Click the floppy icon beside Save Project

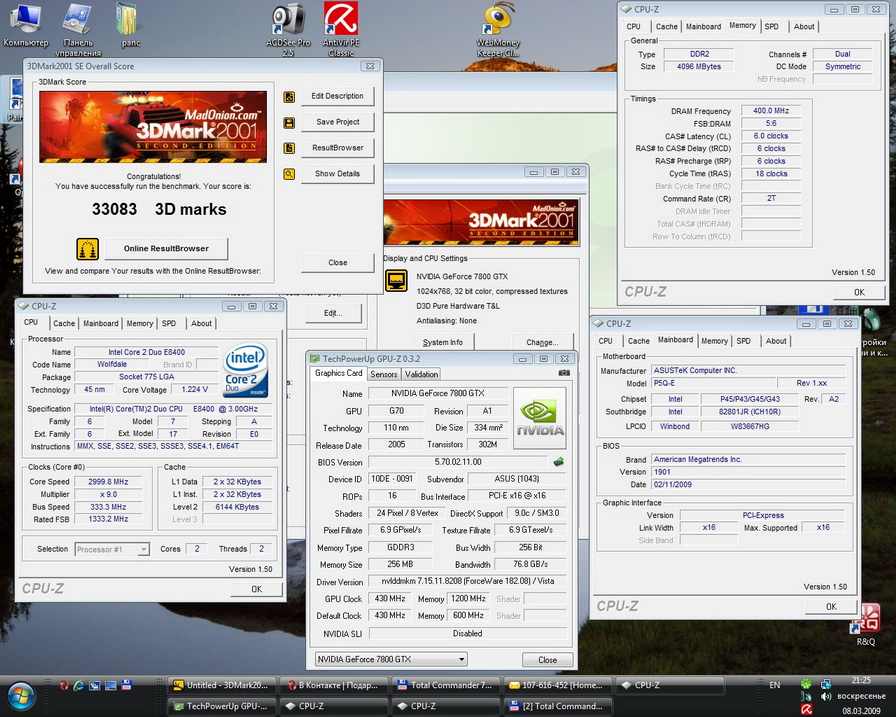289,122
